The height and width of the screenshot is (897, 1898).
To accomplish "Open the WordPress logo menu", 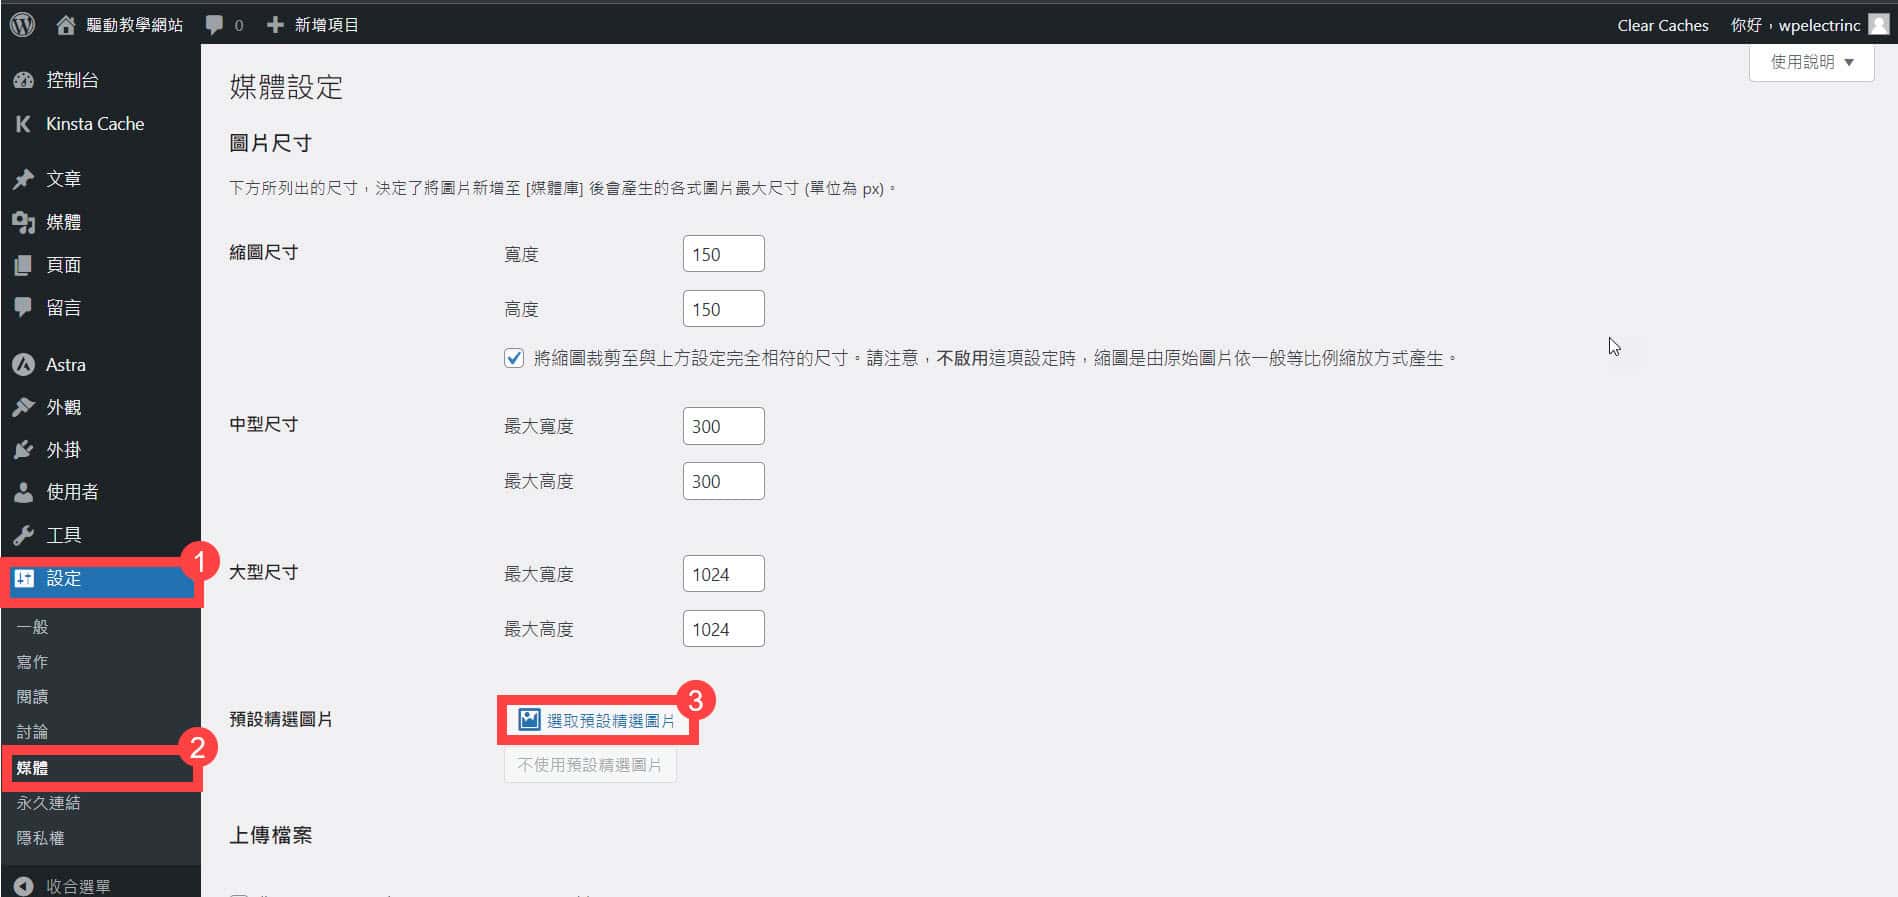I will (23, 24).
